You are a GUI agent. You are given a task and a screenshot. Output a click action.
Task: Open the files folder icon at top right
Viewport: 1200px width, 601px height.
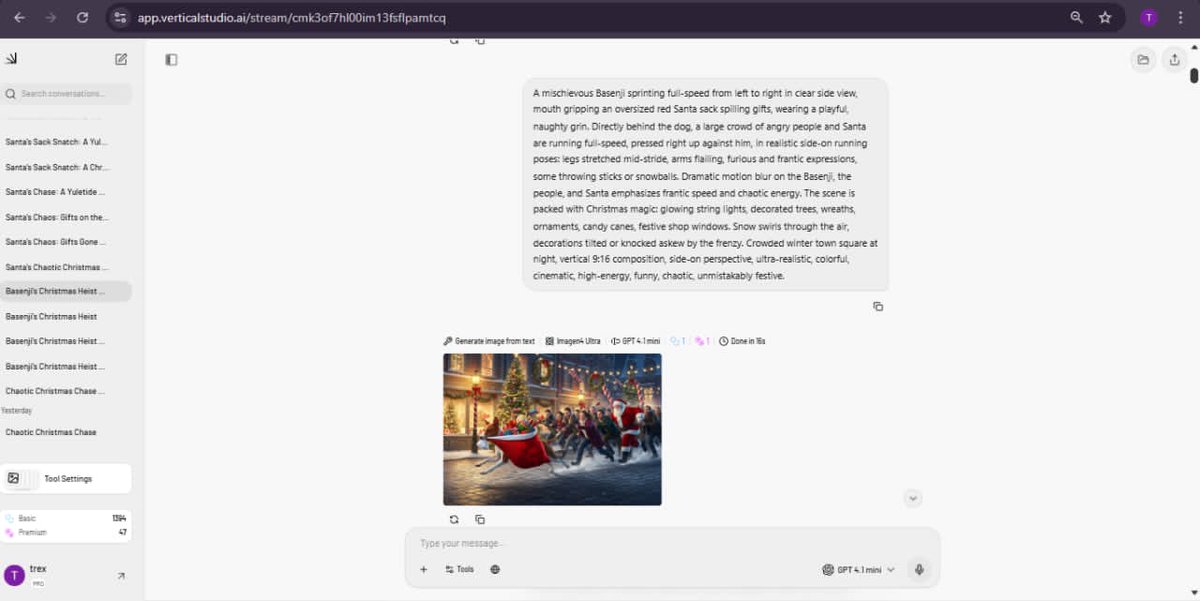pos(1143,60)
